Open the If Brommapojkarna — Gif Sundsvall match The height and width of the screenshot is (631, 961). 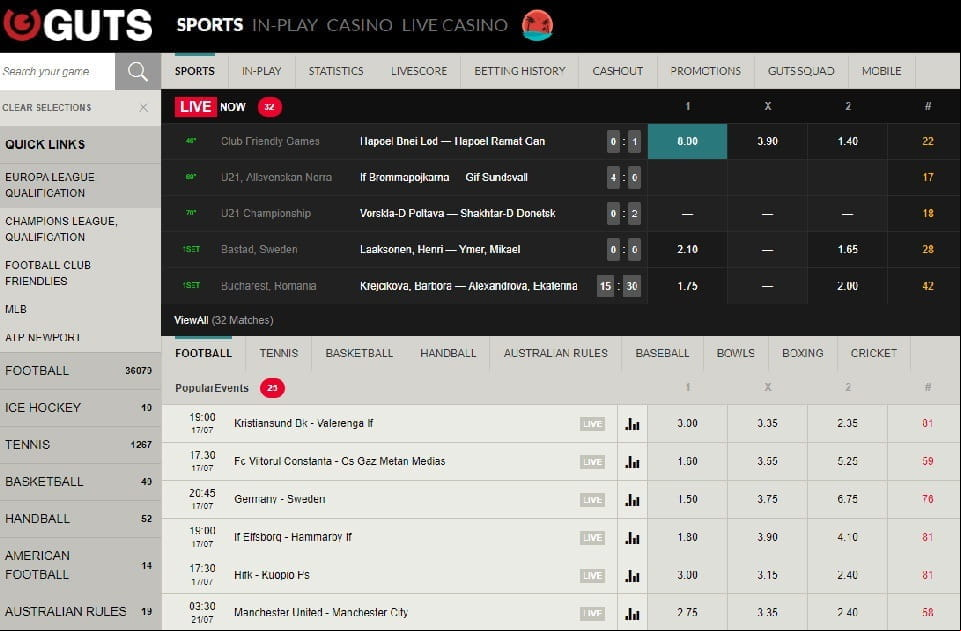point(444,178)
